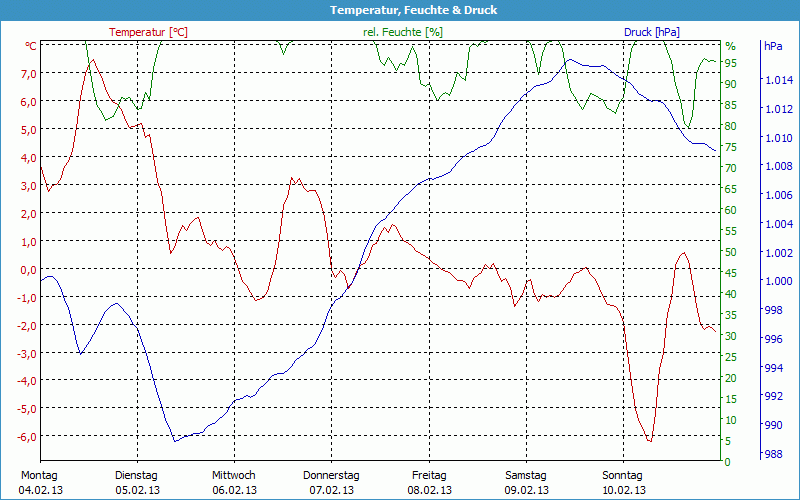The image size is (800, 500).
Task: Click the "-6,0" temperature axis value
Action: click(x=27, y=437)
